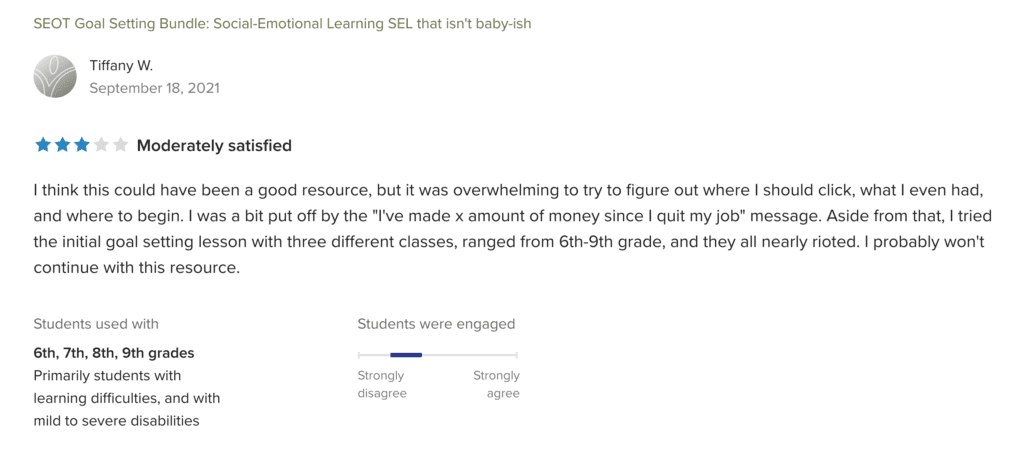Open the SEOT Goal Setting Bundle link

[282, 22]
